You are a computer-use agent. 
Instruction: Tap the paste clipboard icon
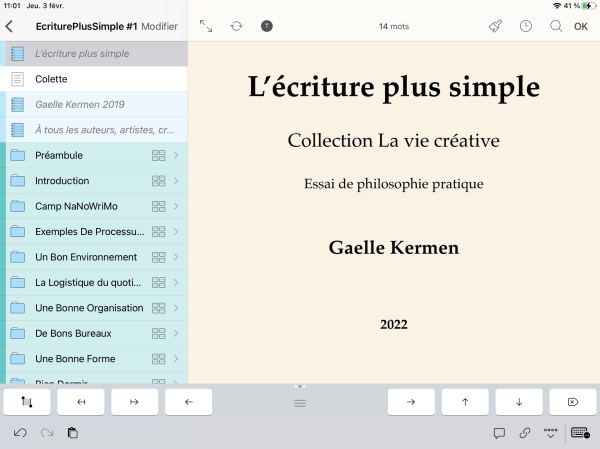[73, 433]
